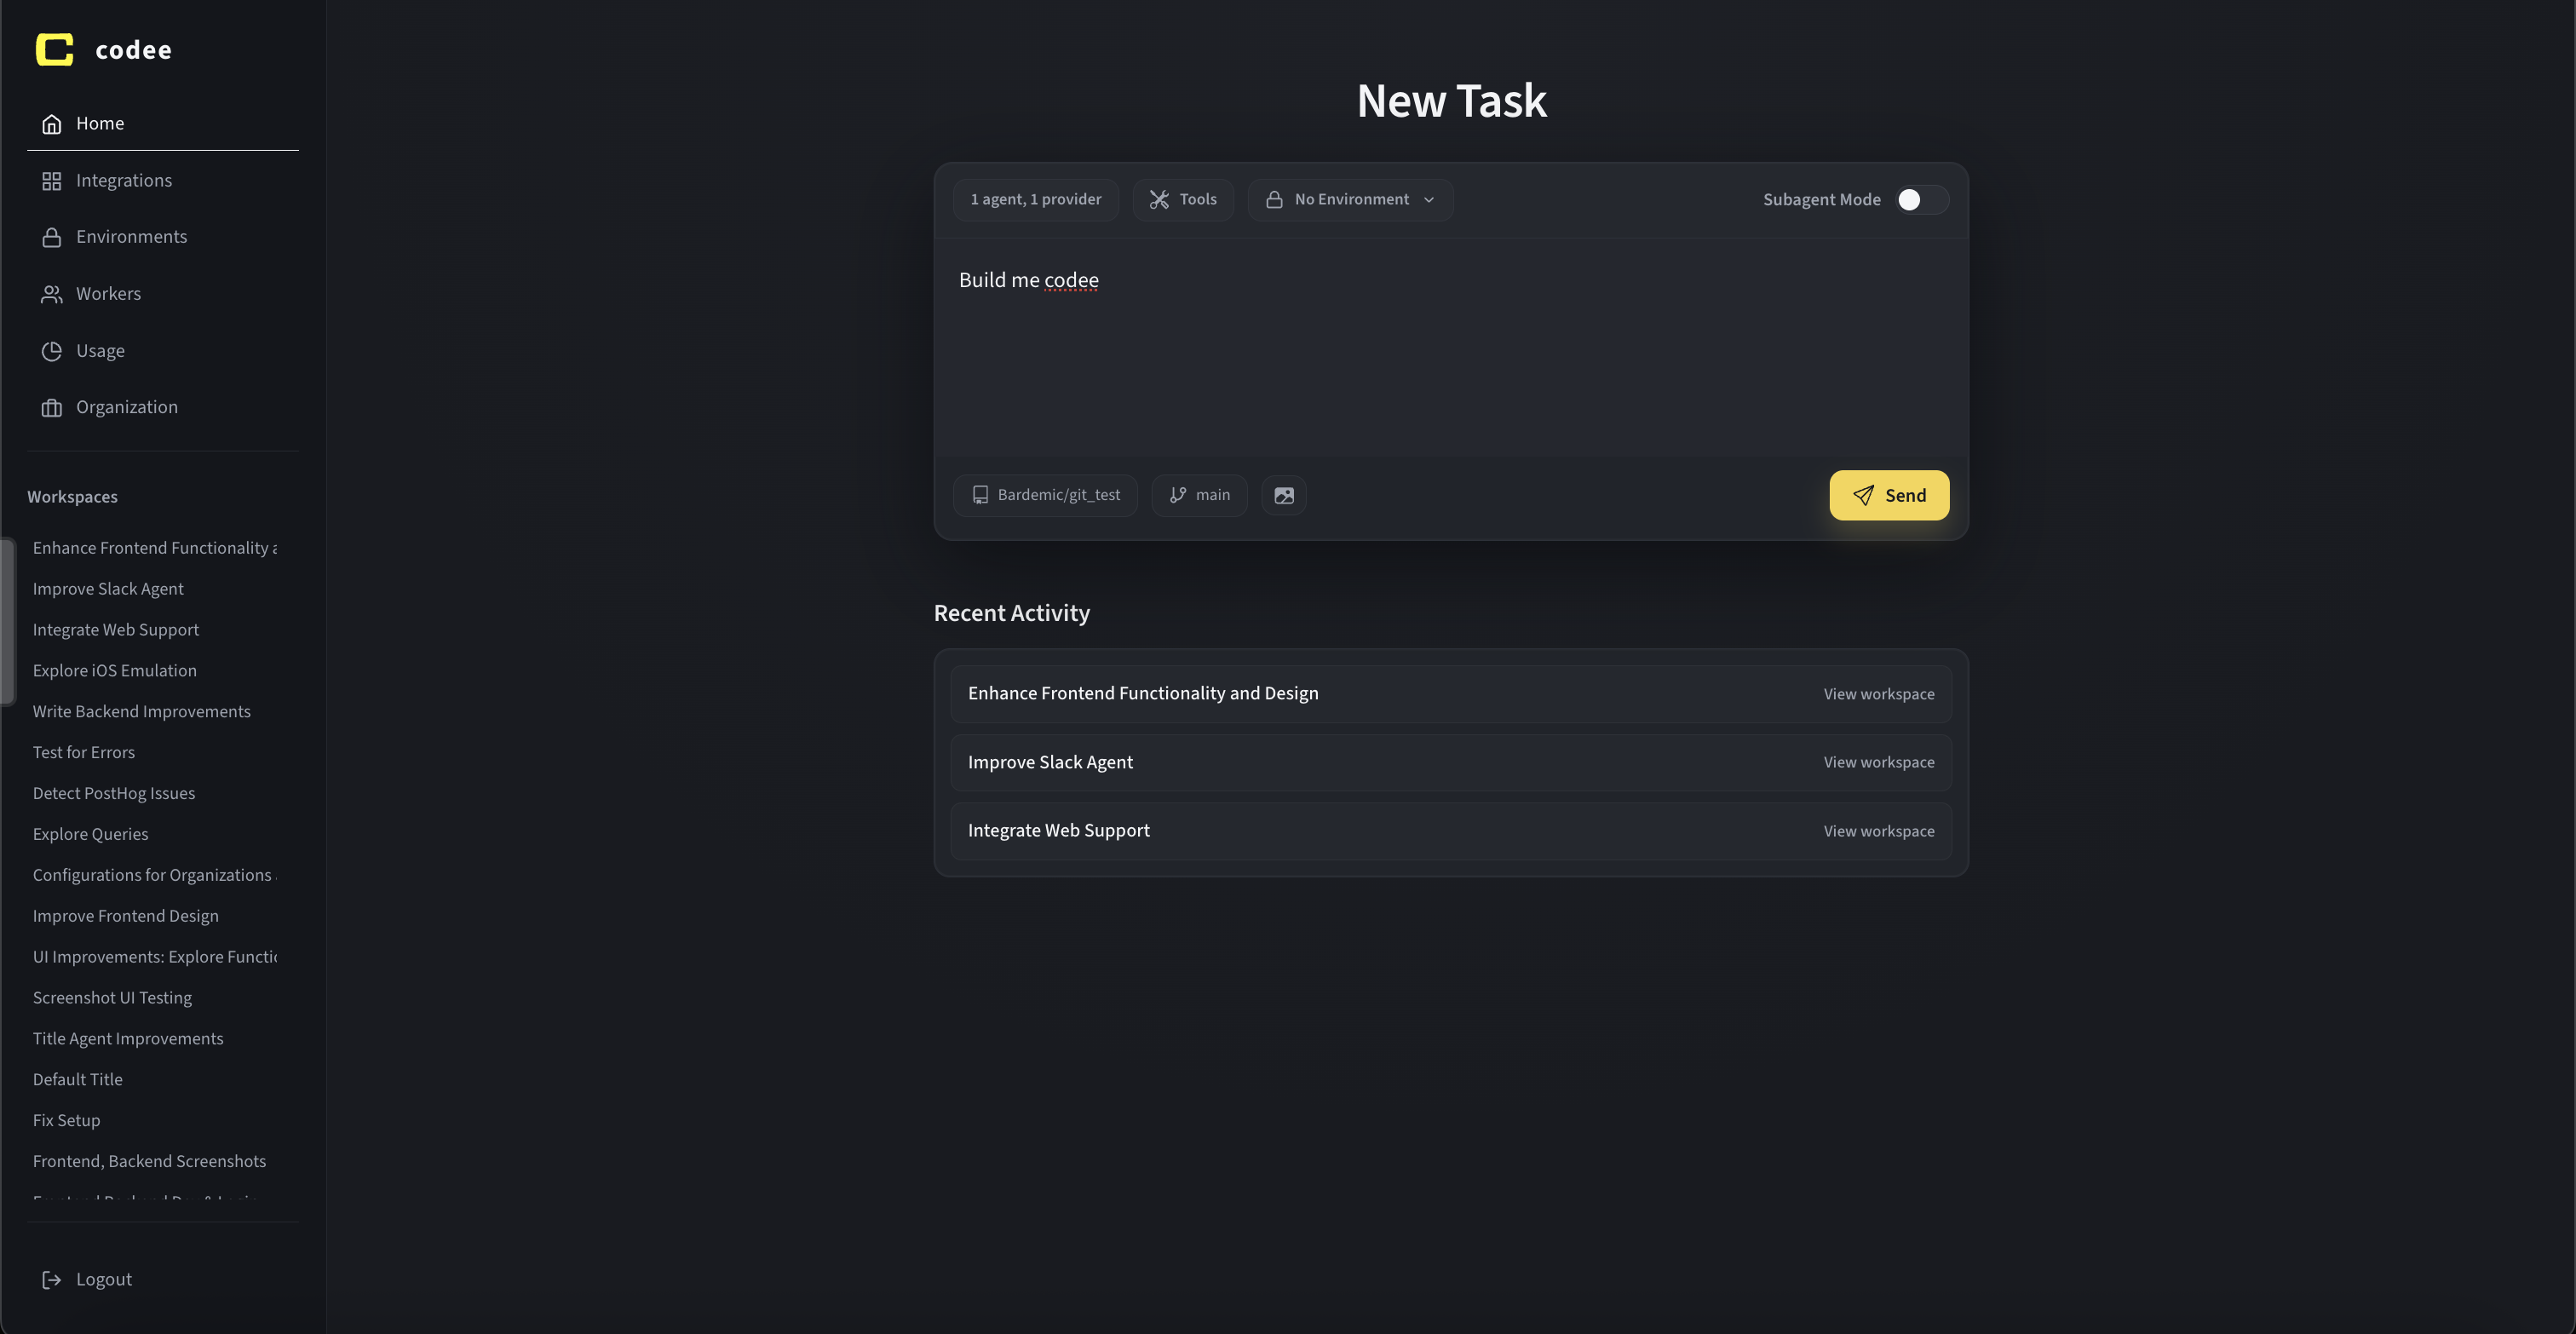Select the Home icon in sidebar

pyautogui.click(x=52, y=123)
